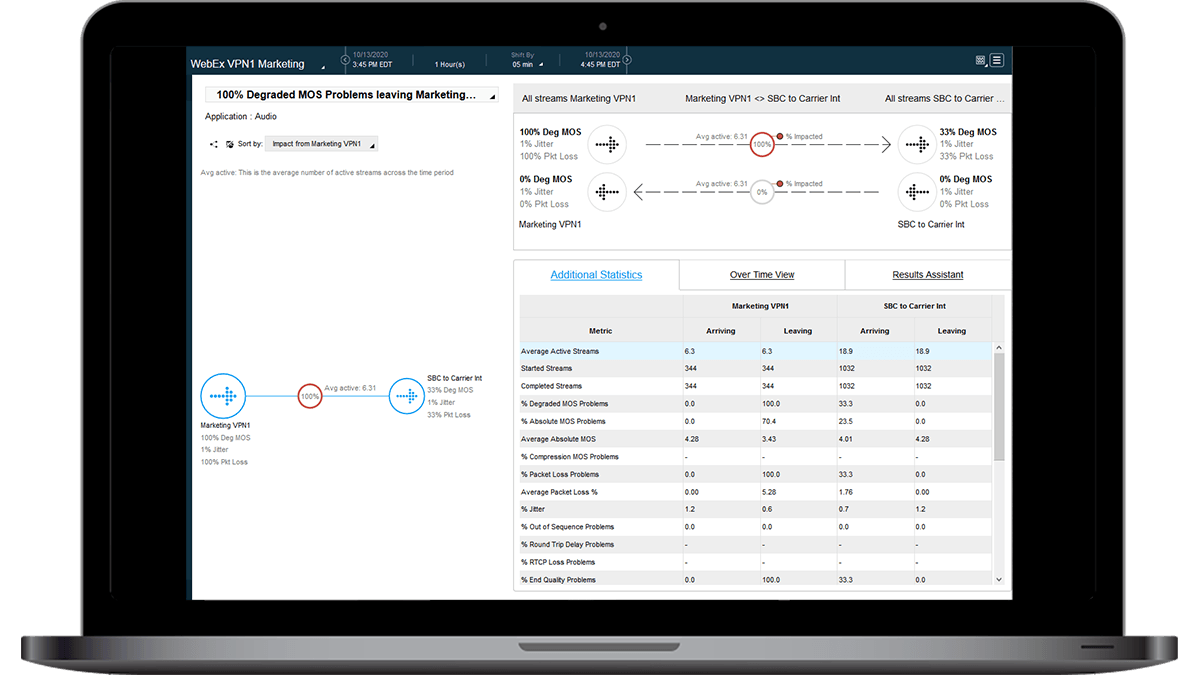This screenshot has height=675, width=1200.
Task: Click the 3:45 PM EDT start time
Action: point(372,64)
